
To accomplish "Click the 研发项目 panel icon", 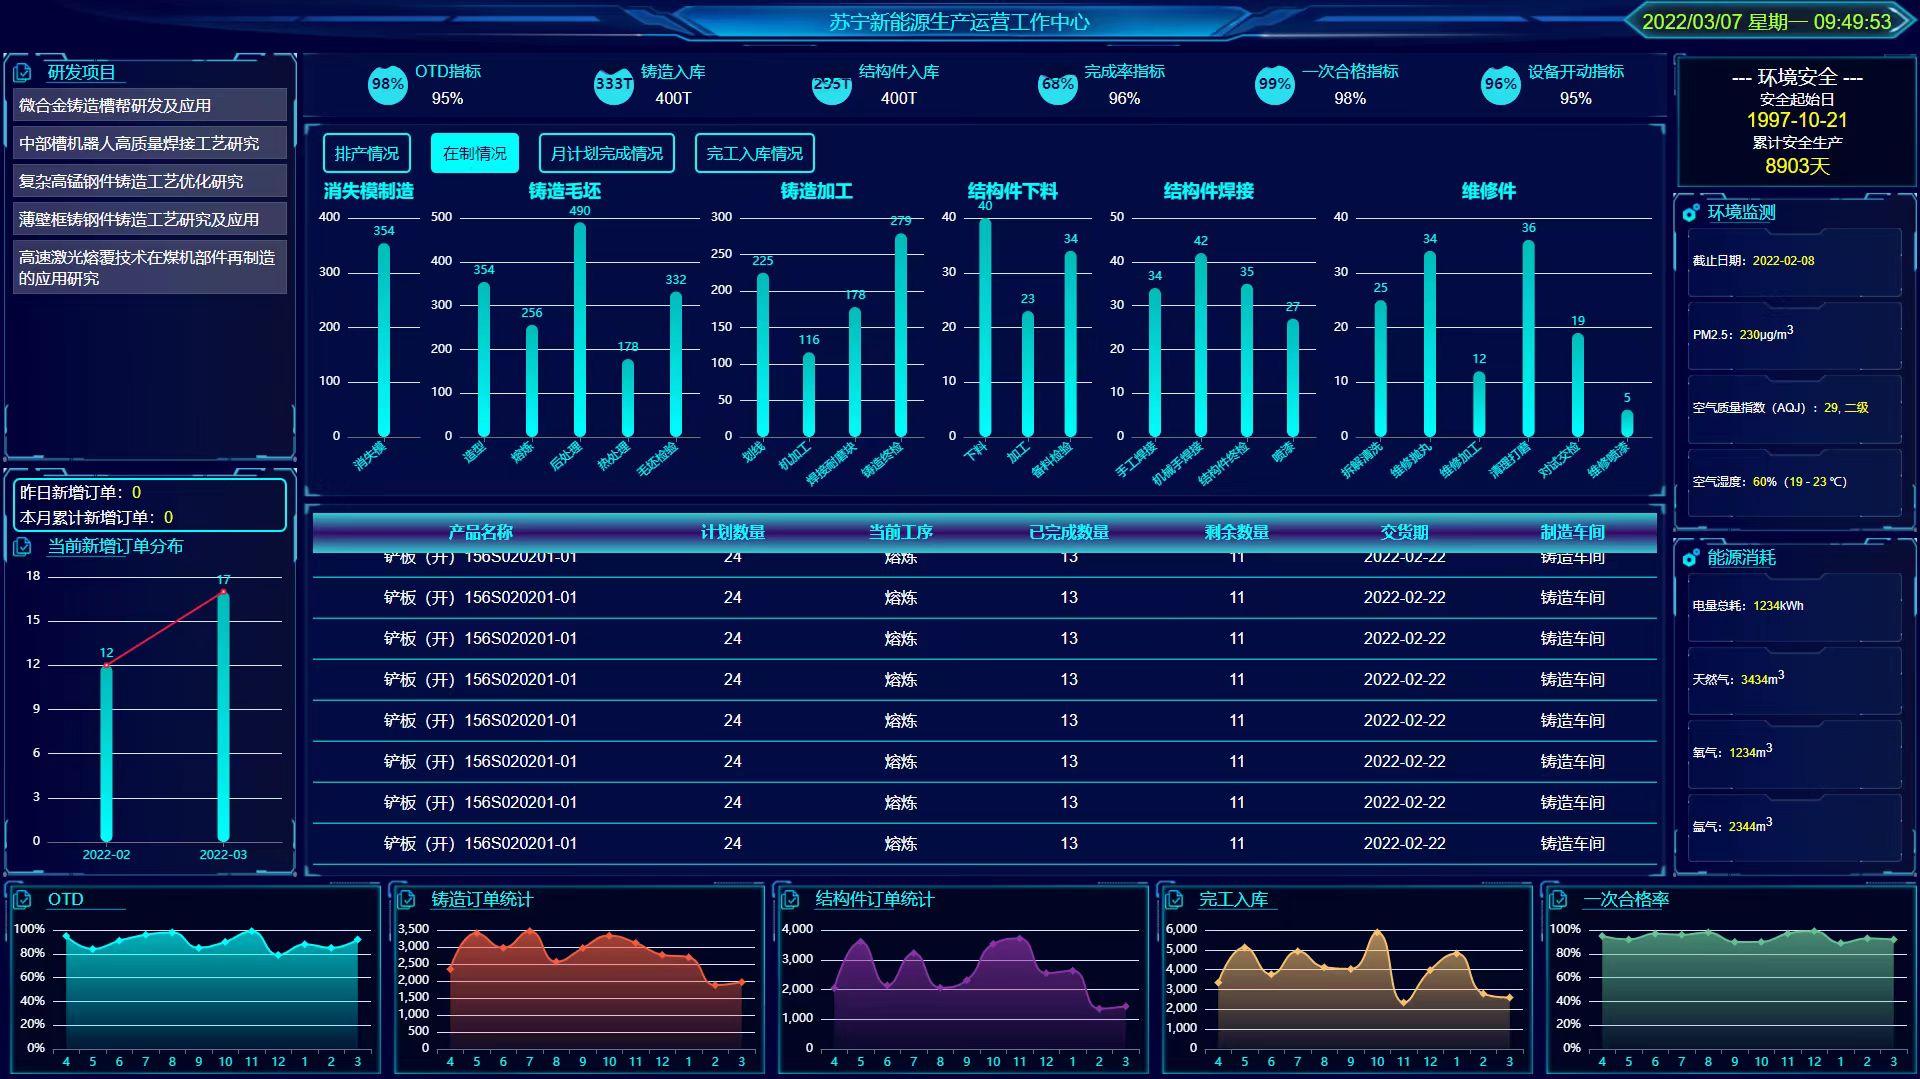I will (x=22, y=73).
